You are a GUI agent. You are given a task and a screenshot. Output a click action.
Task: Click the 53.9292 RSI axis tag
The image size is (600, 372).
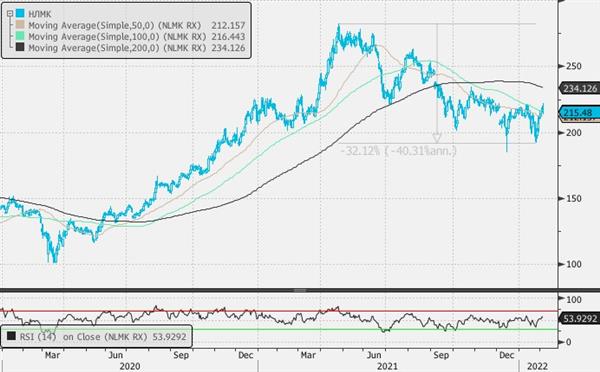(580, 318)
